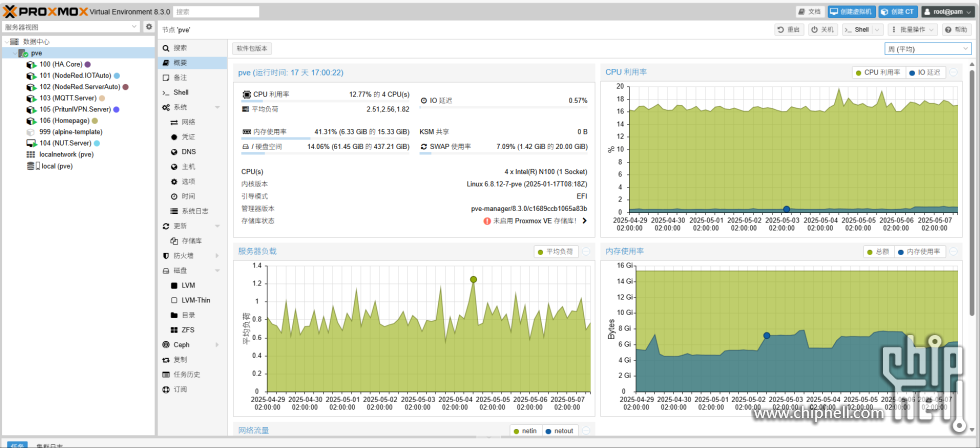Open the 复制 replication menu item
This screenshot has width=980, height=448.
click(192, 359)
